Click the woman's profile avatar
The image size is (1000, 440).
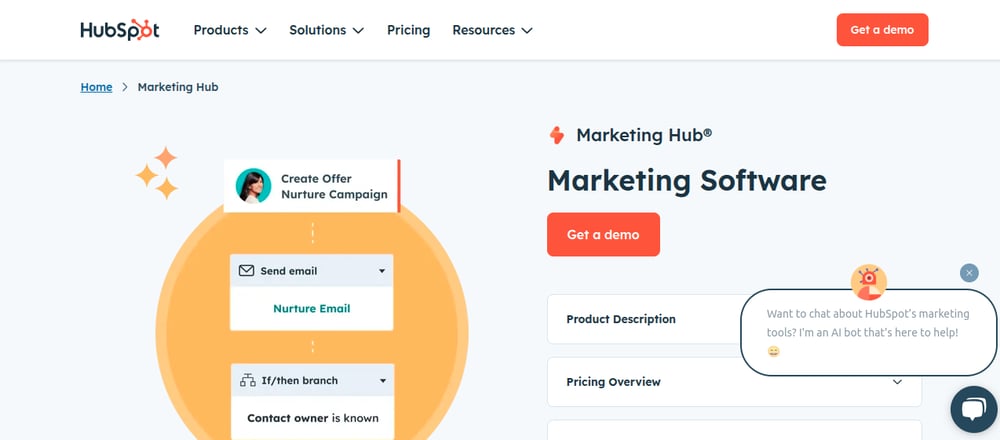click(253, 186)
